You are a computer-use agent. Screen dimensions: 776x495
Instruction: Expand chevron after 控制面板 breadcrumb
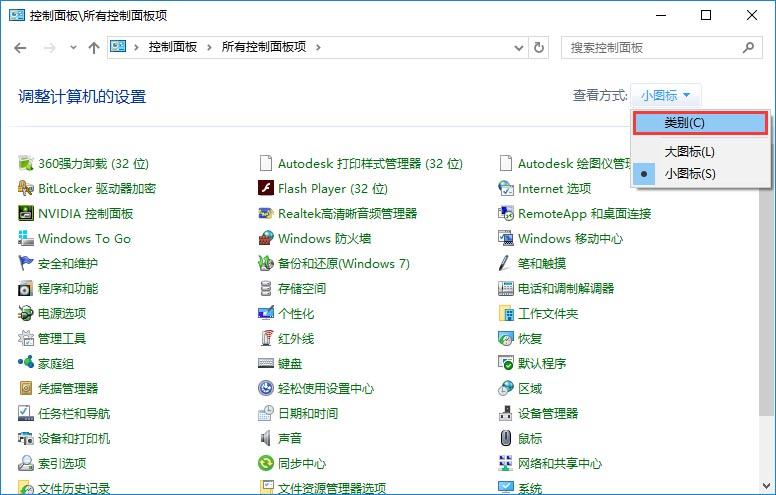coord(209,48)
